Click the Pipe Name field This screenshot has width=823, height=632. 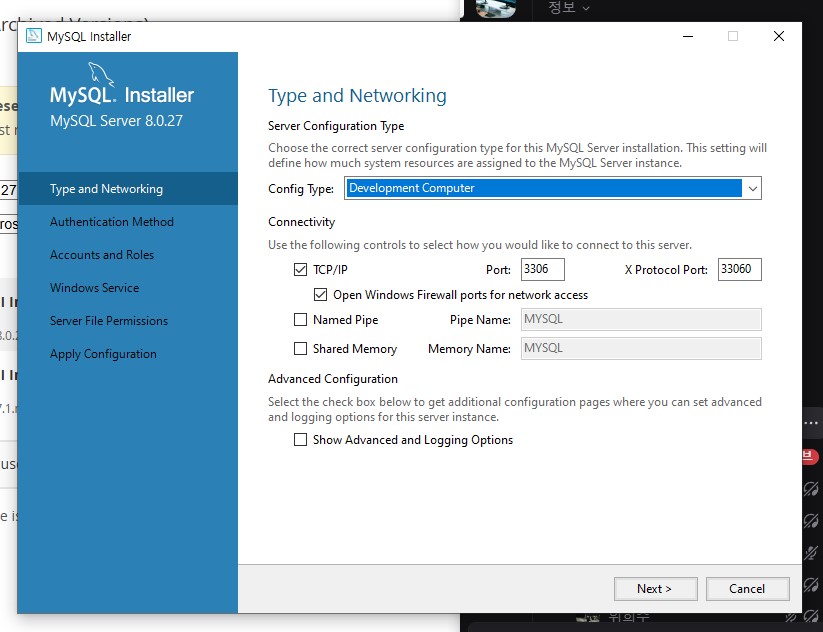pyautogui.click(x=641, y=319)
